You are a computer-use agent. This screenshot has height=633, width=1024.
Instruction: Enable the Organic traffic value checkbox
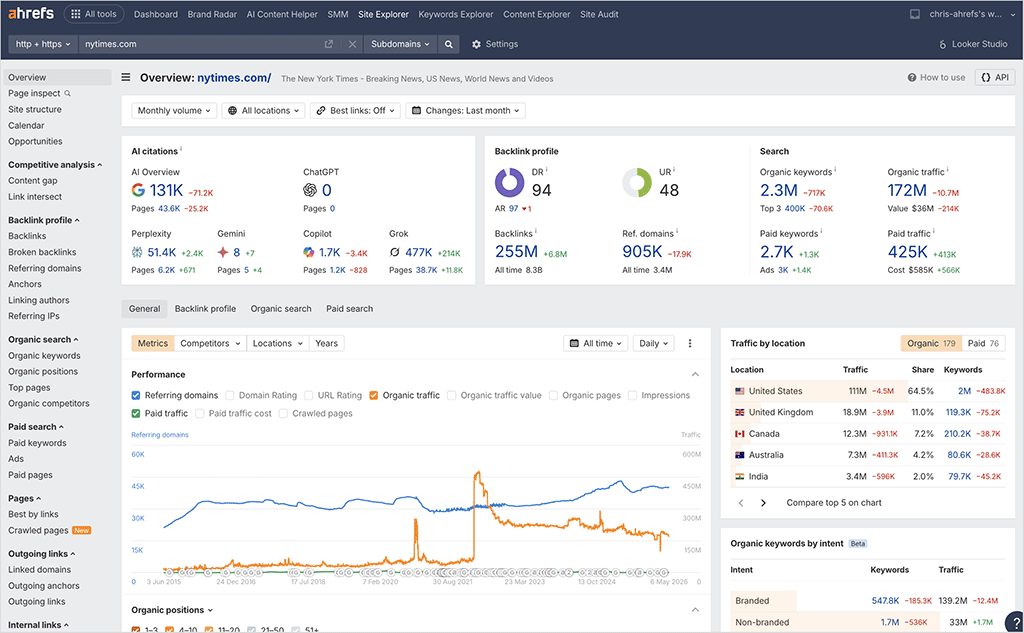point(451,395)
